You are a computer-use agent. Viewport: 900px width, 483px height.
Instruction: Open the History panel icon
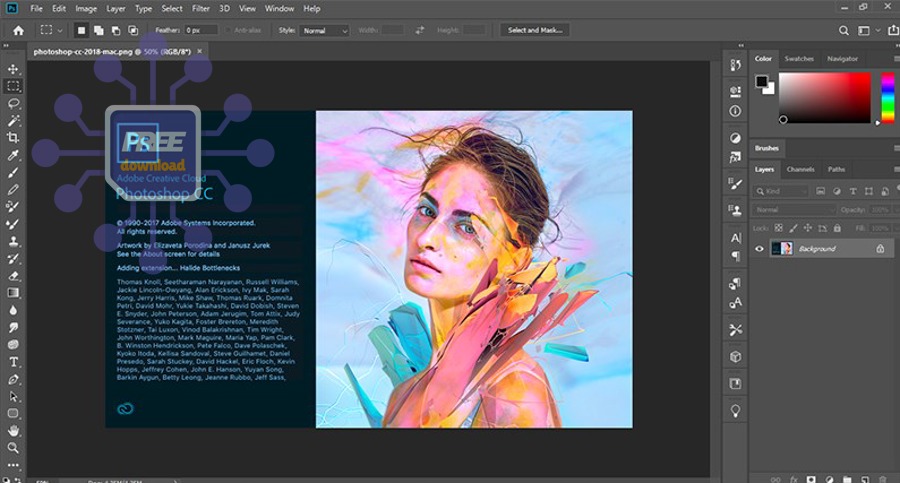pyautogui.click(x=735, y=65)
